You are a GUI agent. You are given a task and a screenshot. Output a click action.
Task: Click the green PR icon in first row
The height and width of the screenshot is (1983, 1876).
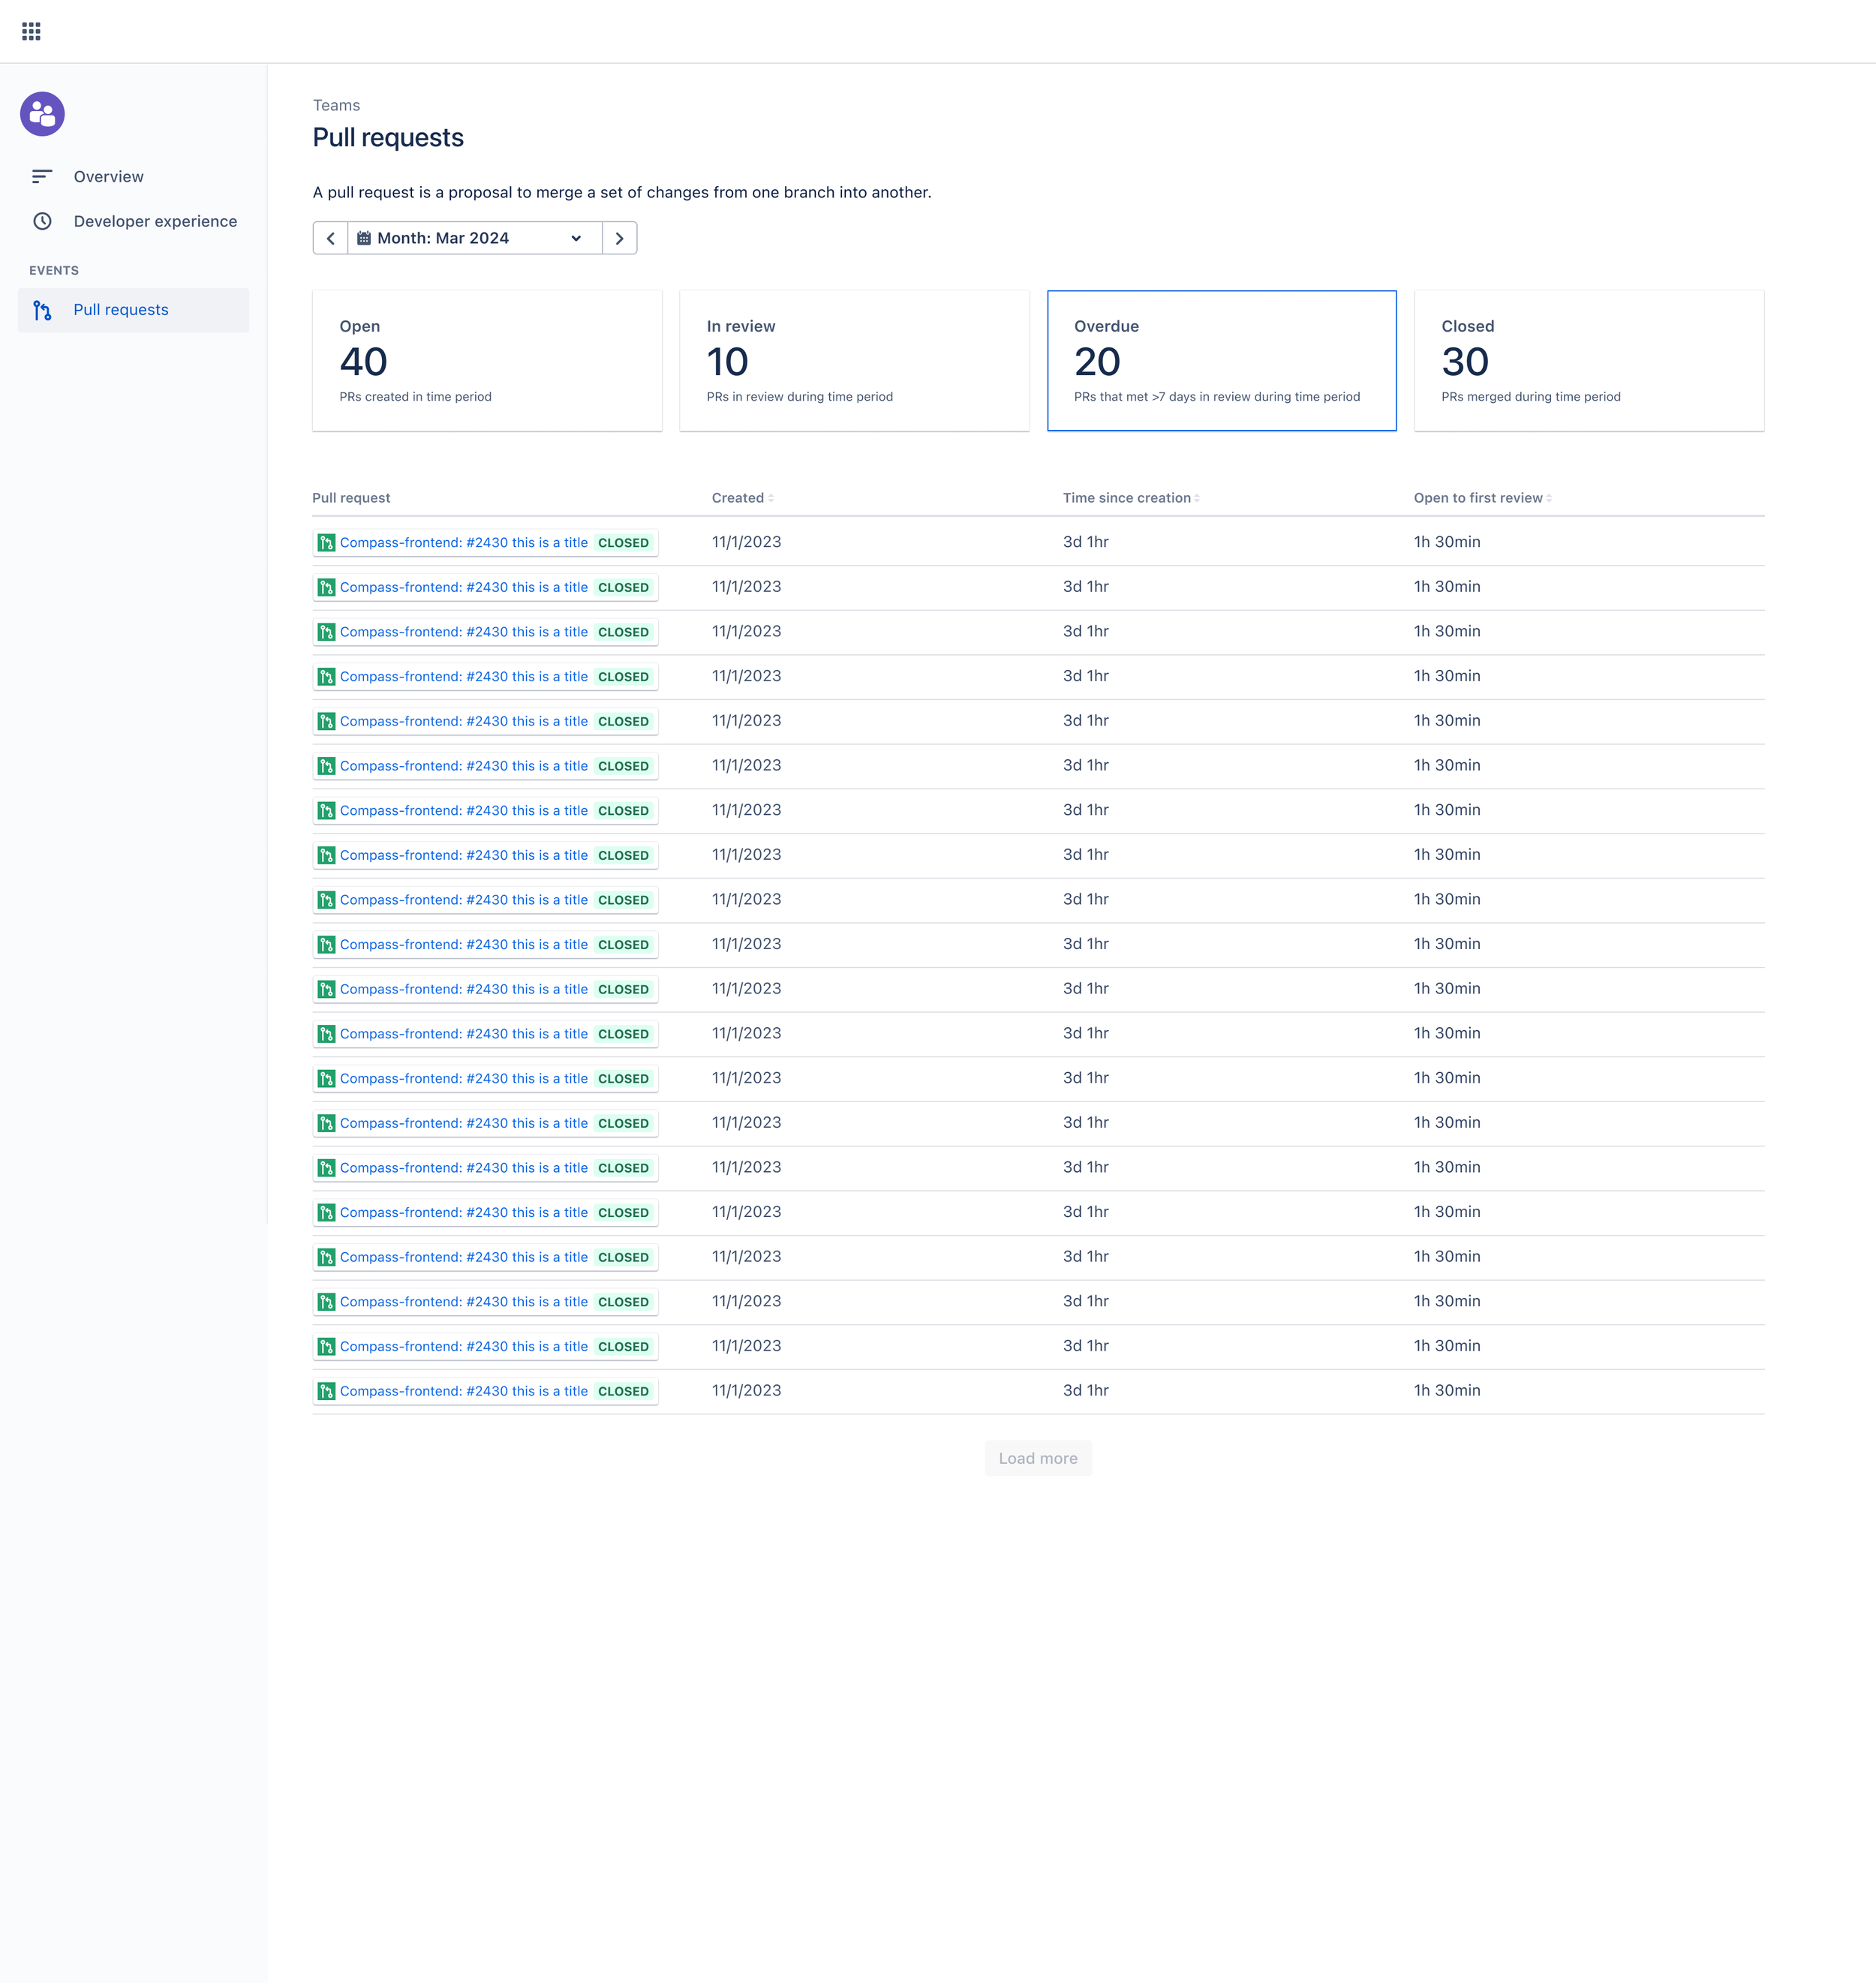click(326, 543)
